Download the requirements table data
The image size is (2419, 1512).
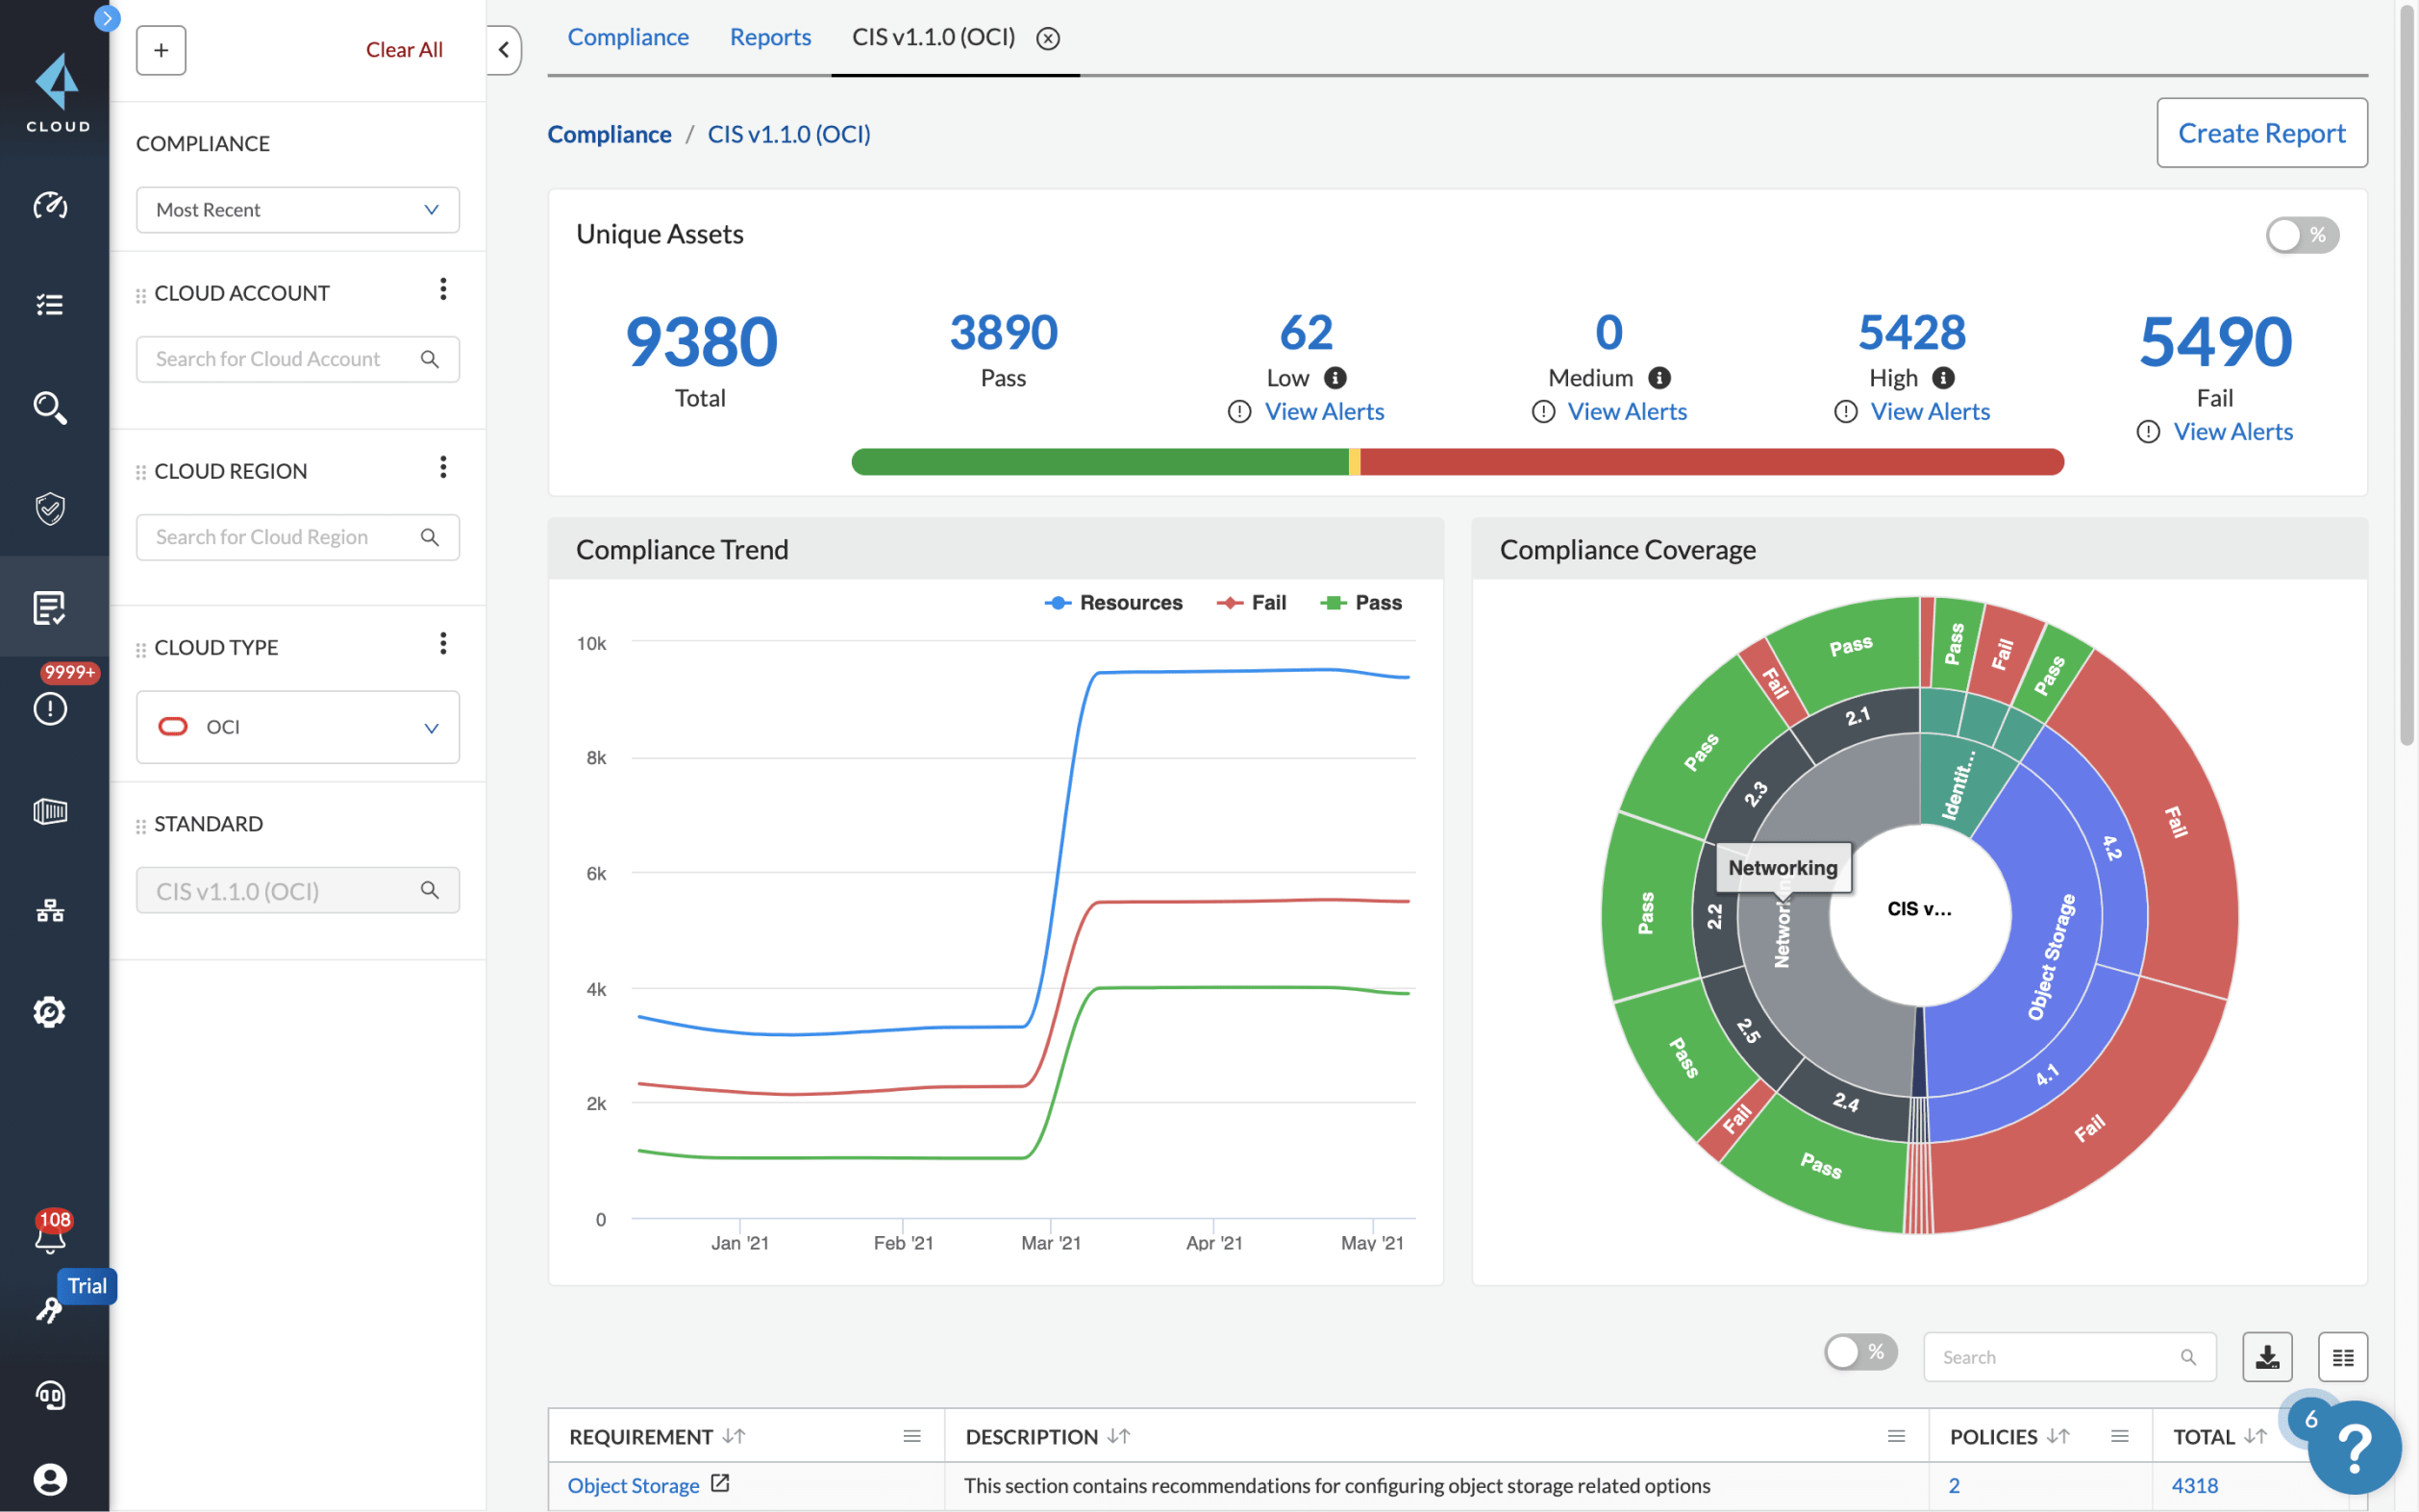(2267, 1356)
